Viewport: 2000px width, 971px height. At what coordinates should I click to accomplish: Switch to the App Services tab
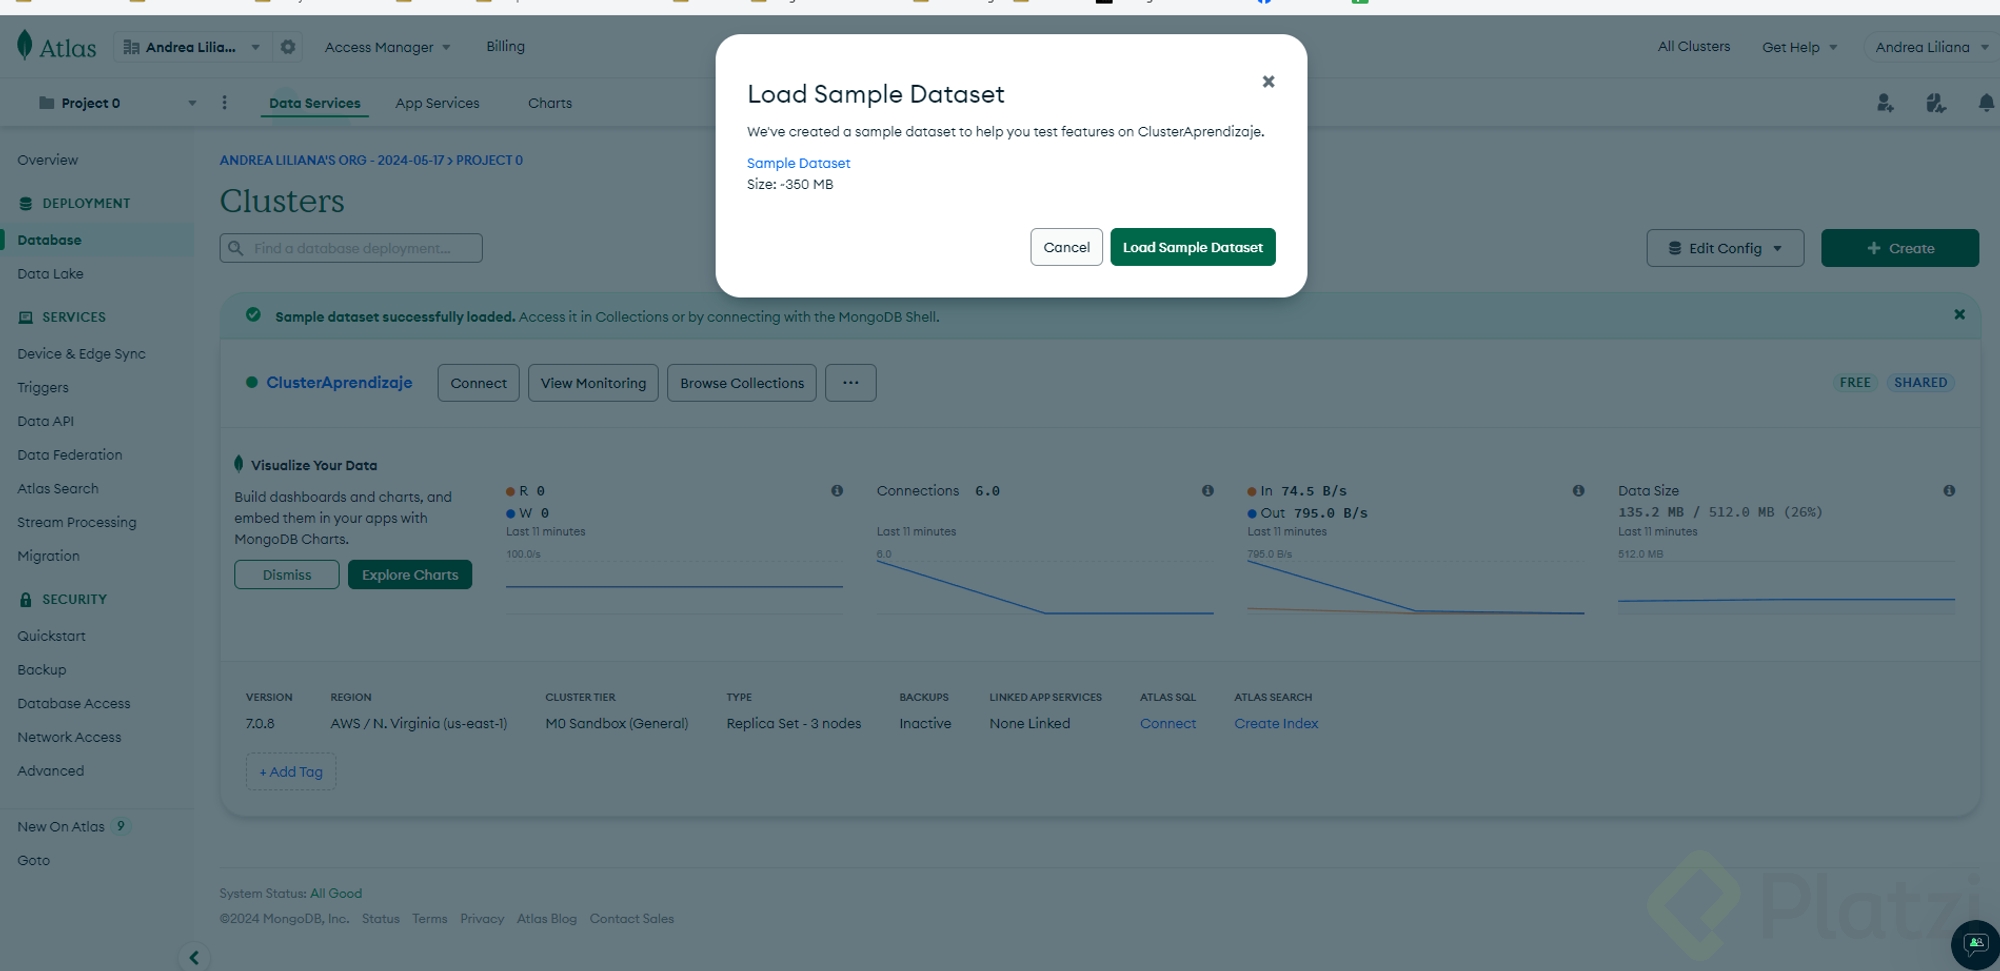437,103
